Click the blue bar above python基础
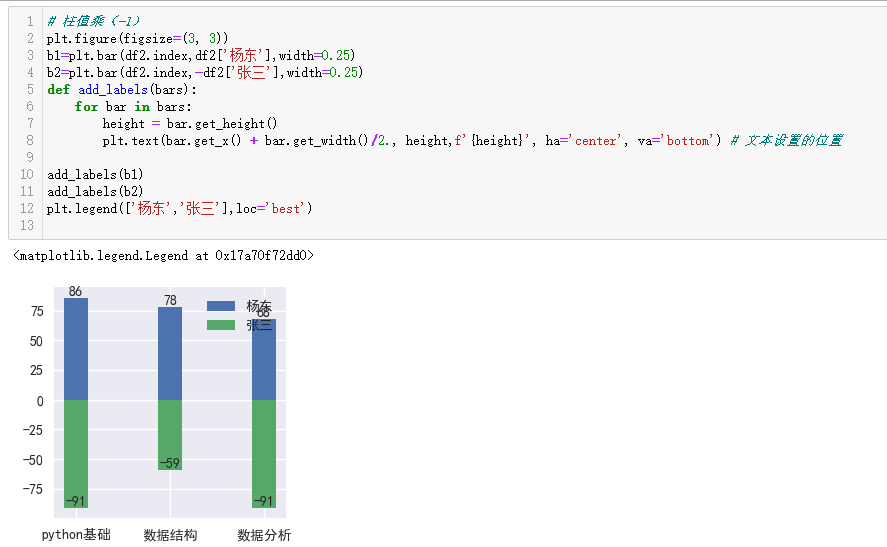Image resolution: width=887 pixels, height=547 pixels. point(76,349)
